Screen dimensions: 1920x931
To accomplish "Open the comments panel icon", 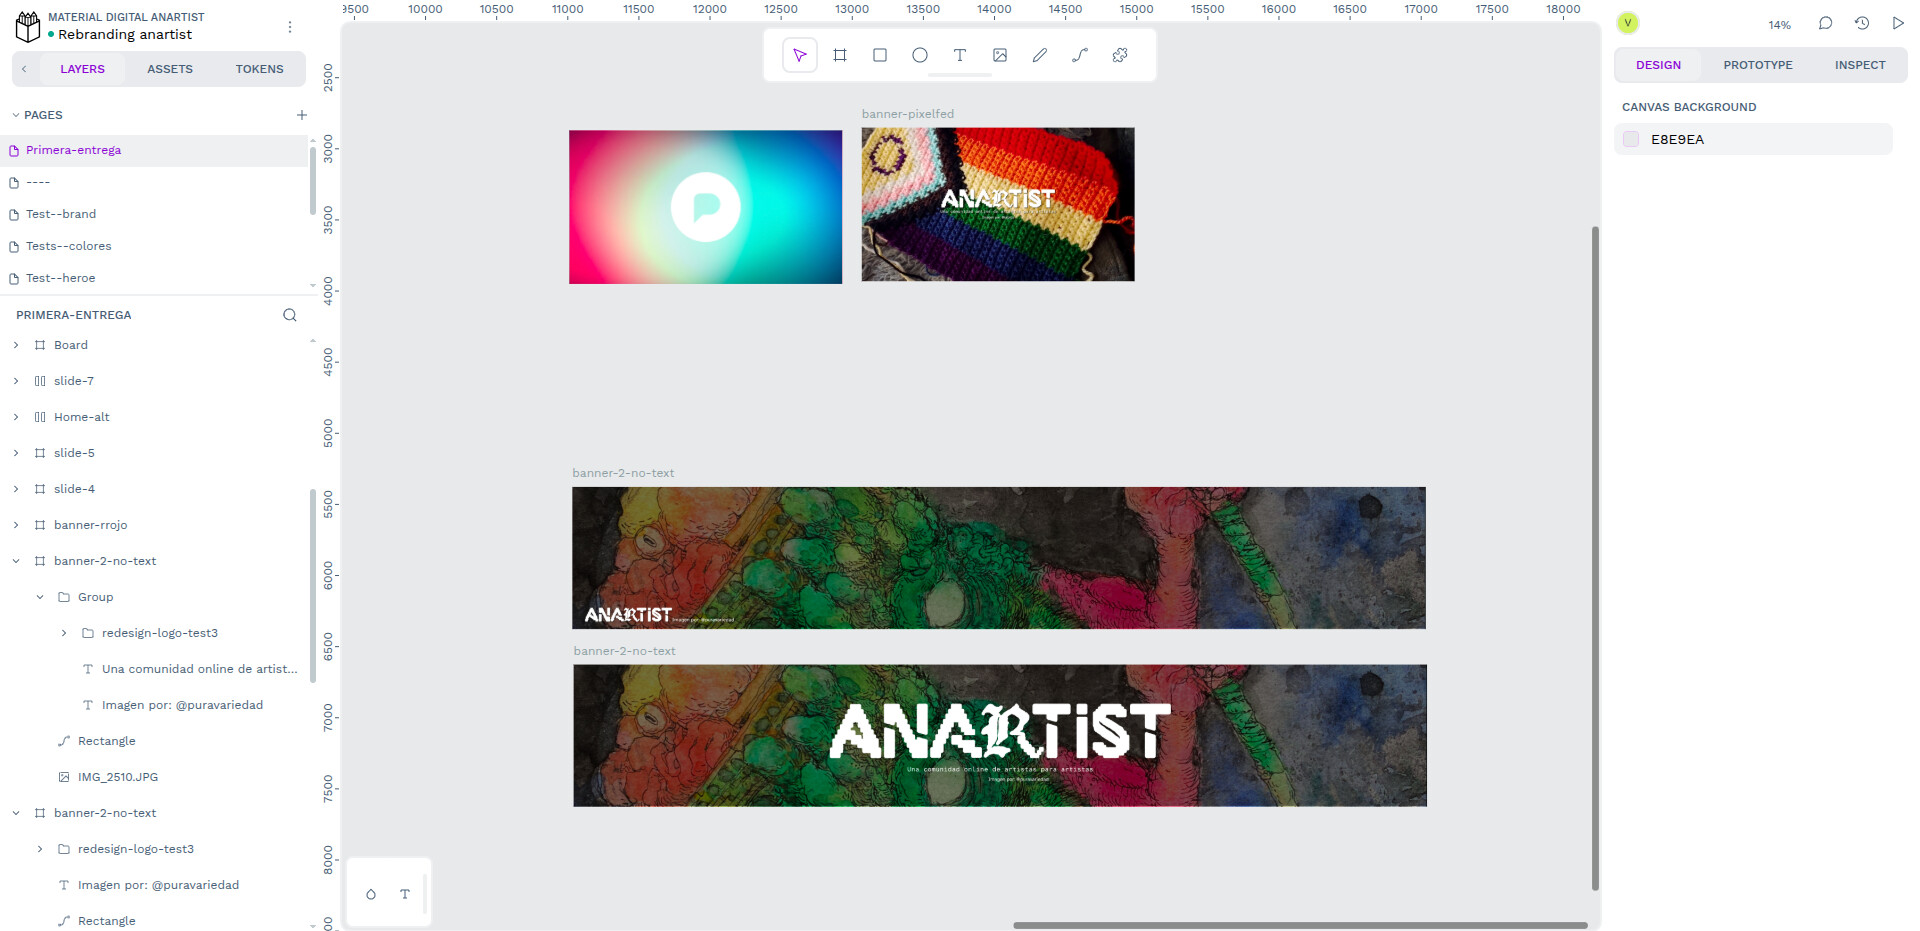I will [x=1825, y=23].
